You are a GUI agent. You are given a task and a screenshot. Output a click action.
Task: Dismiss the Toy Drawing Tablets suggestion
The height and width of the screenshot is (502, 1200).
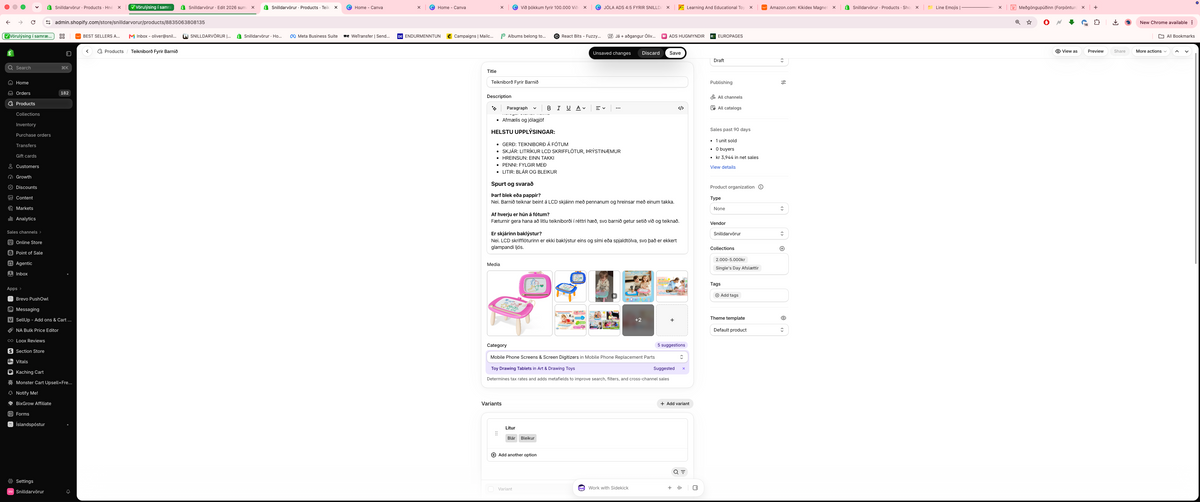(x=684, y=368)
